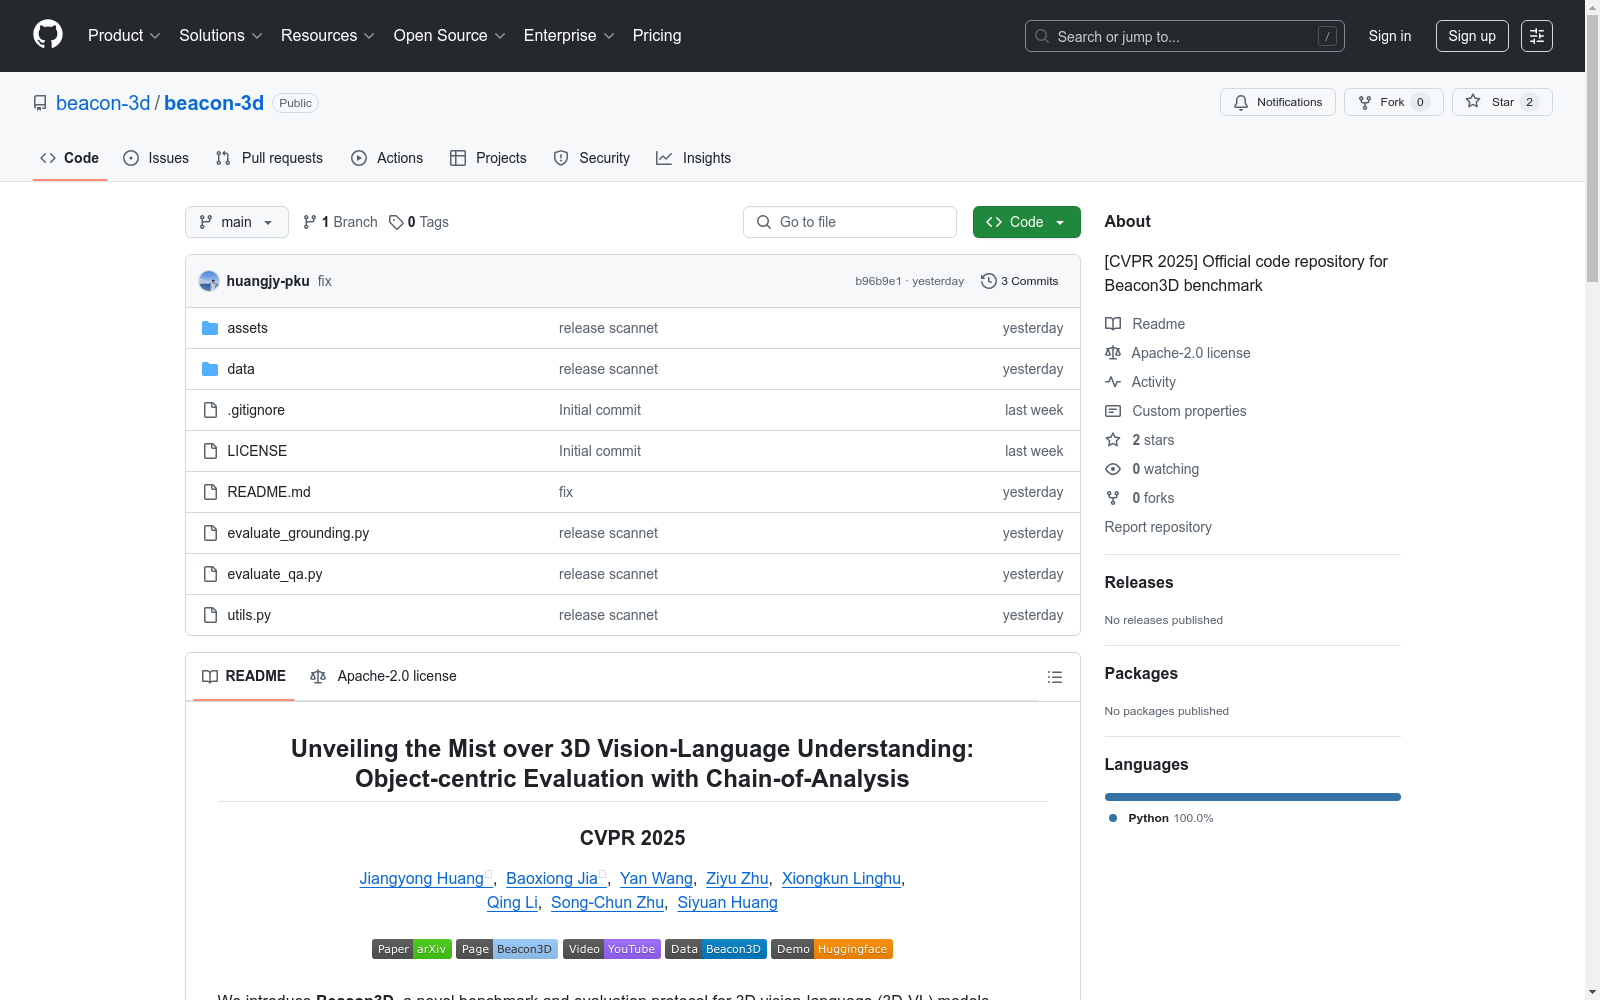The image size is (1600, 1000).
Task: Click the eye icon beside 0 watching
Action: pos(1113,469)
